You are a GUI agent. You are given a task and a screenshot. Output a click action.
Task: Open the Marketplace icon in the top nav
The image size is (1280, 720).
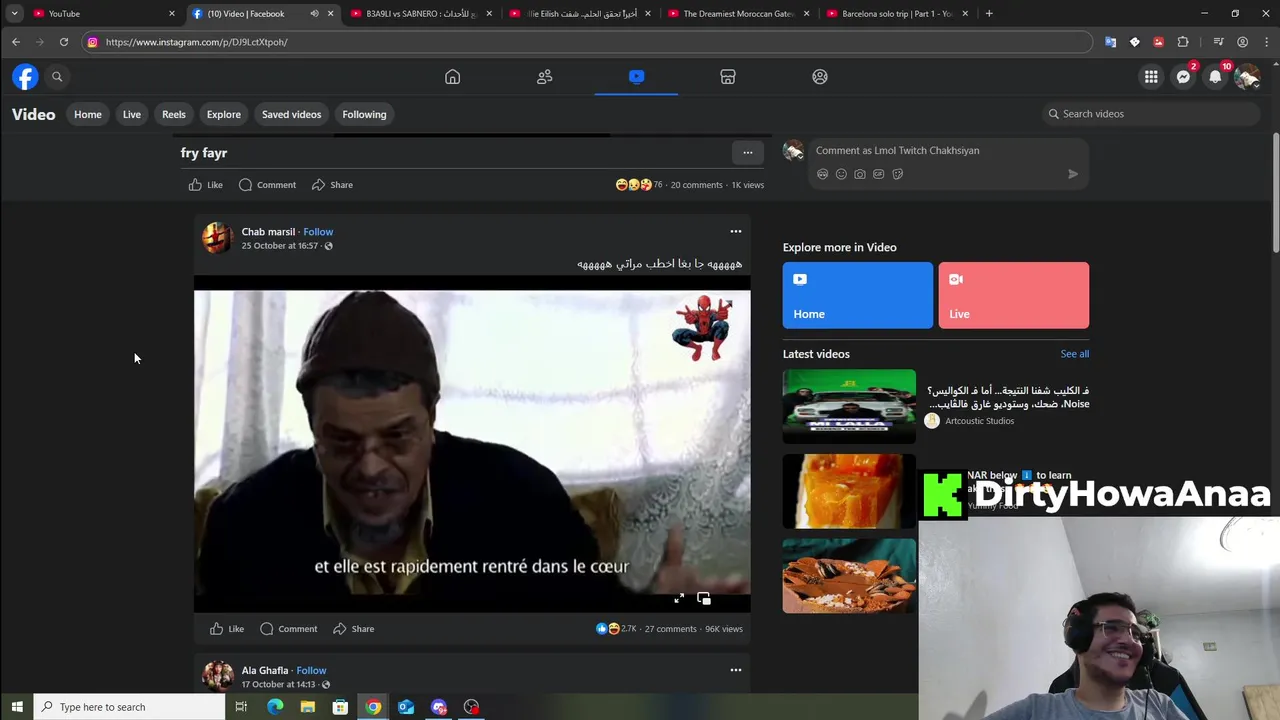pos(728,77)
